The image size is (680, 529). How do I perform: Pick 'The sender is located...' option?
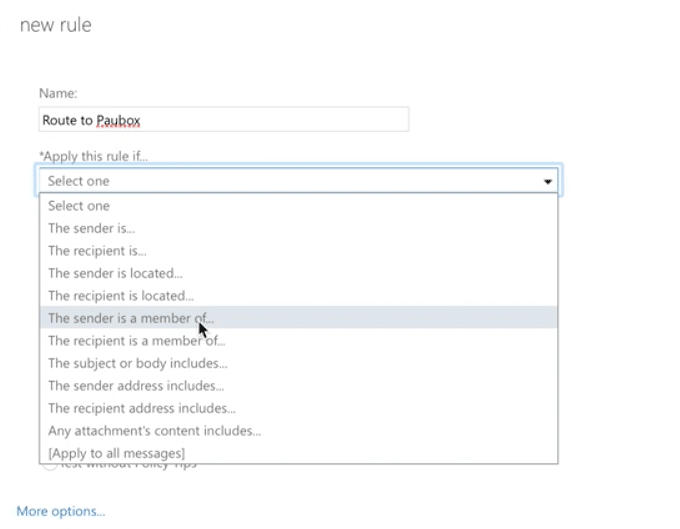[115, 273]
